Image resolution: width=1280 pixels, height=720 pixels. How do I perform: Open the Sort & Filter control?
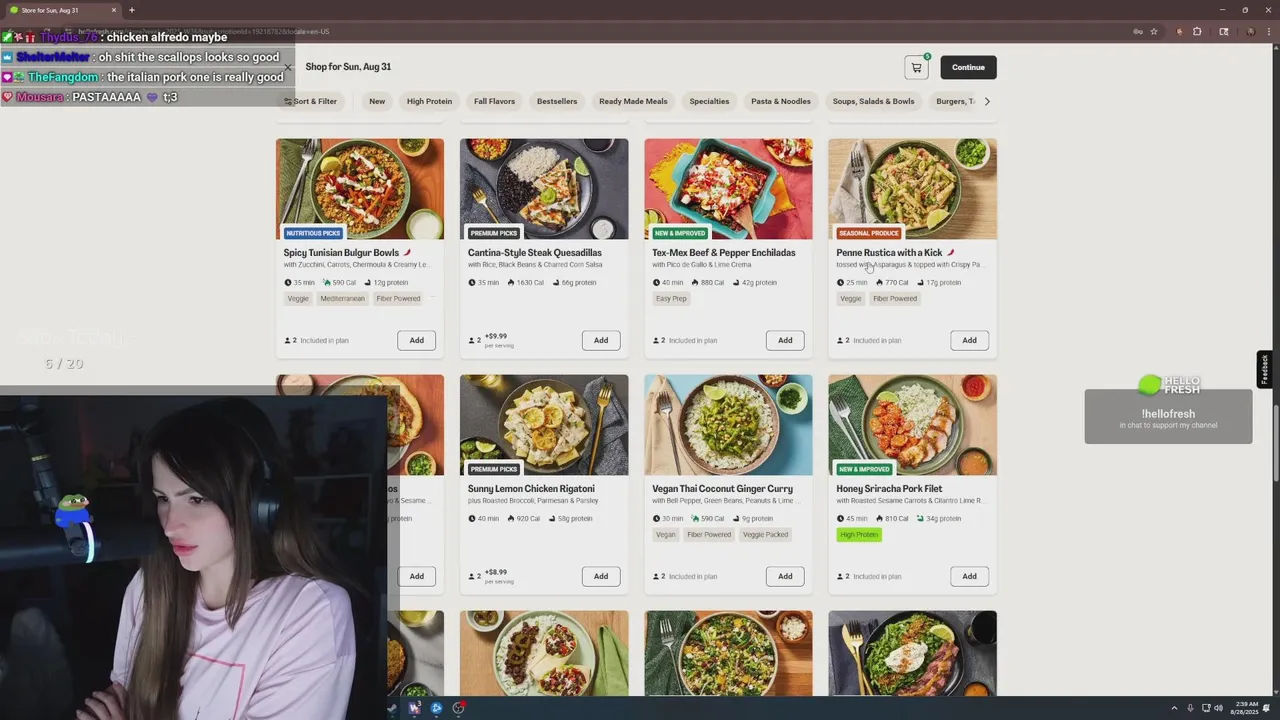coord(311,101)
